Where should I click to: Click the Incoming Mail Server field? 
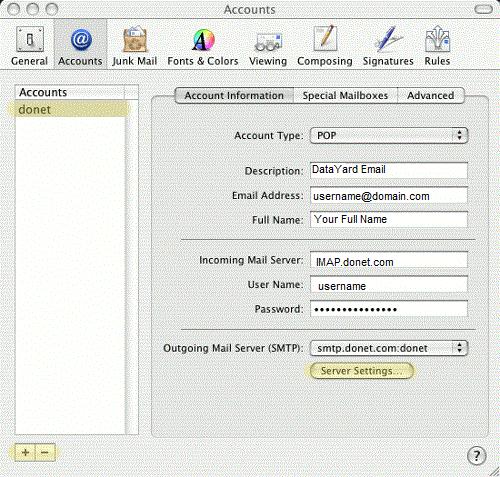tap(389, 260)
